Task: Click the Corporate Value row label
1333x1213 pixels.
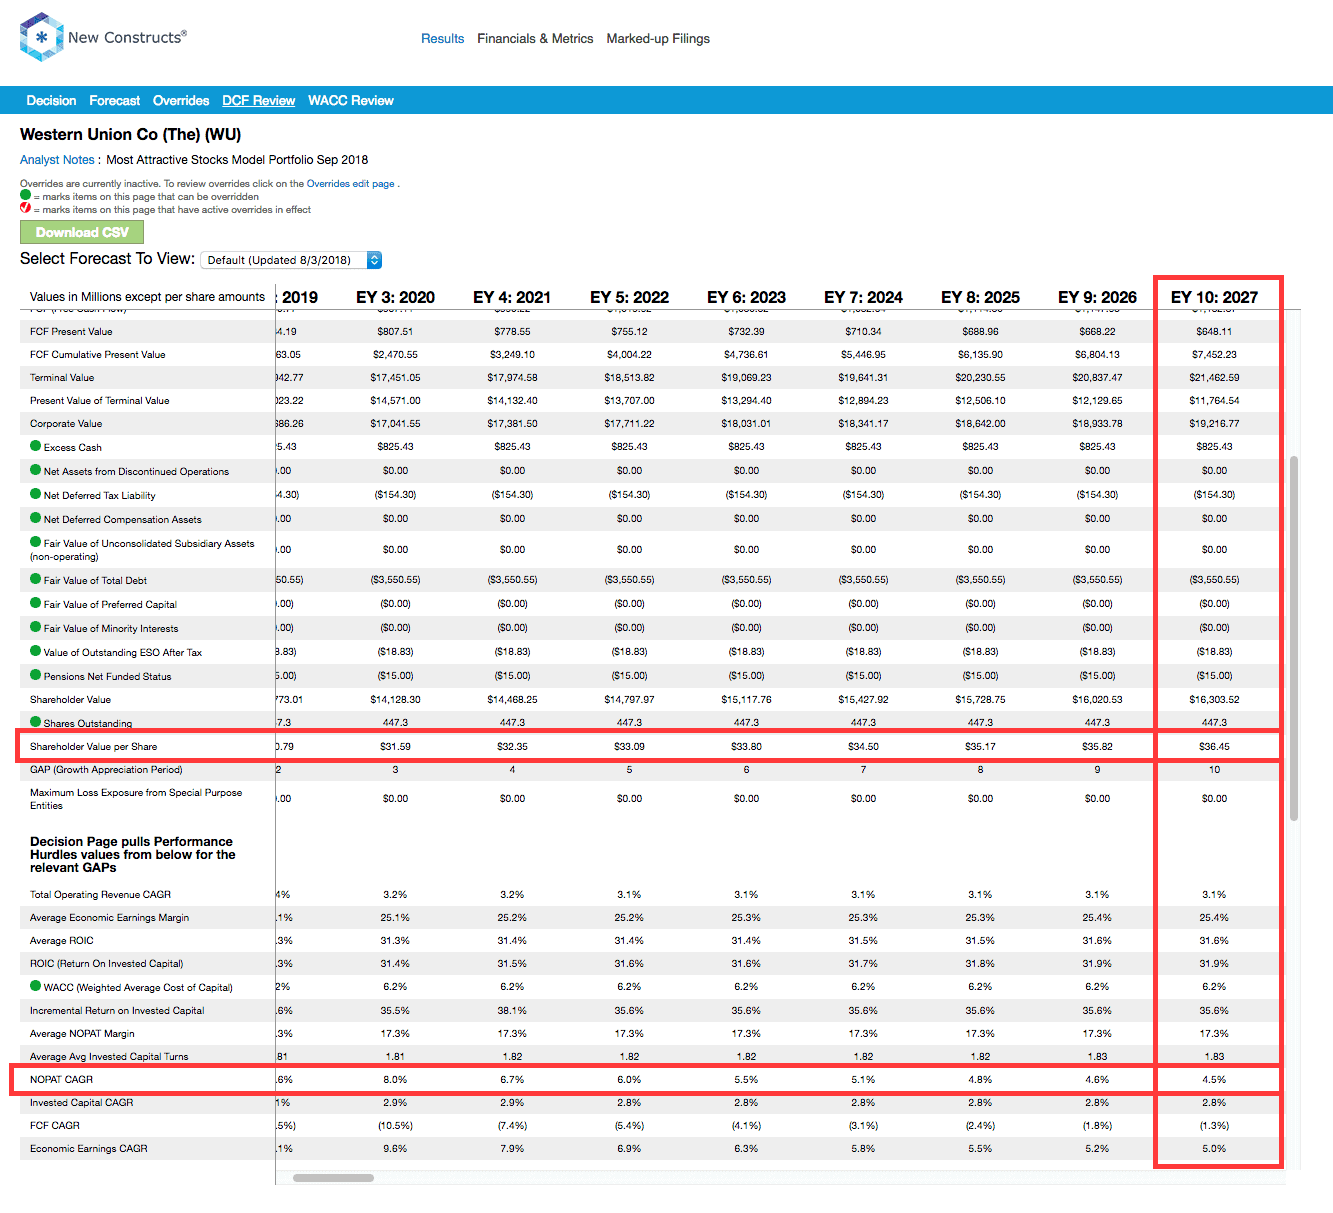Action: (x=66, y=424)
